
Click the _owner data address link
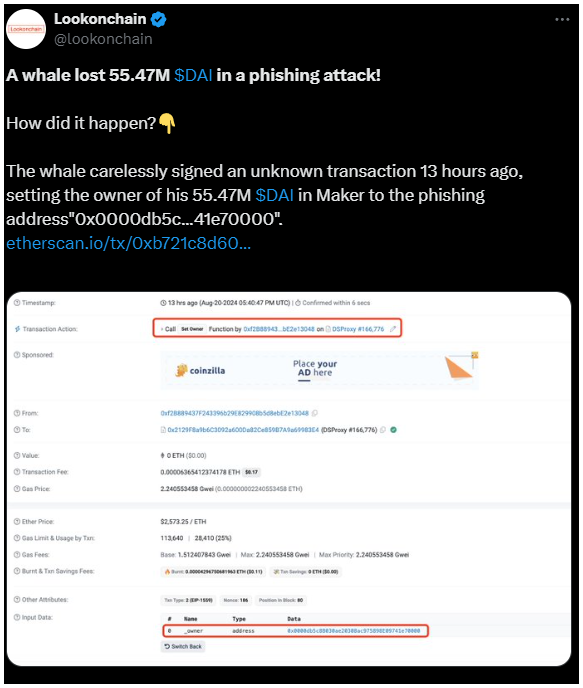[354, 631]
